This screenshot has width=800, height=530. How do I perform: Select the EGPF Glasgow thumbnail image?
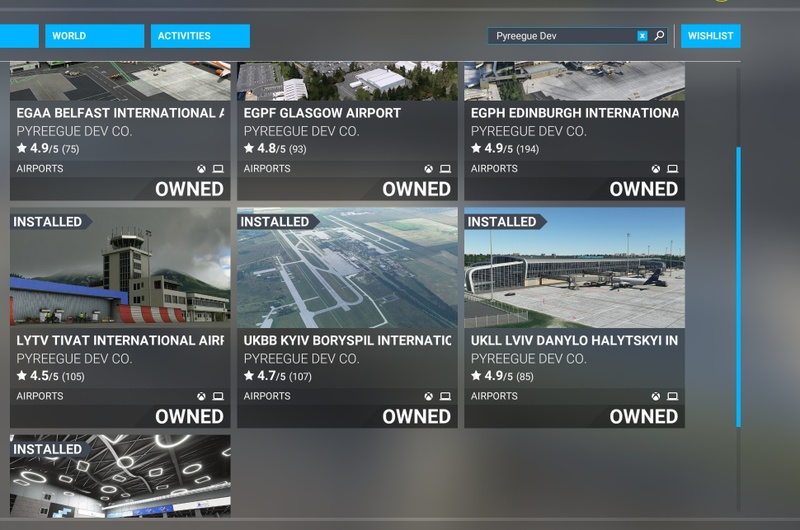click(x=347, y=81)
